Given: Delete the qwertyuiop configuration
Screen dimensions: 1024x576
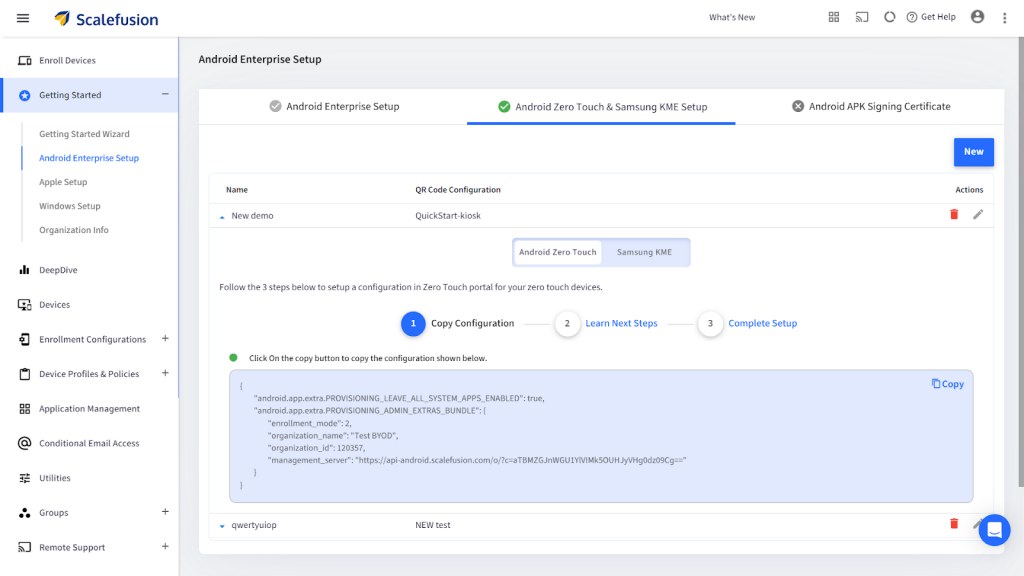Looking at the screenshot, I should coord(953,524).
